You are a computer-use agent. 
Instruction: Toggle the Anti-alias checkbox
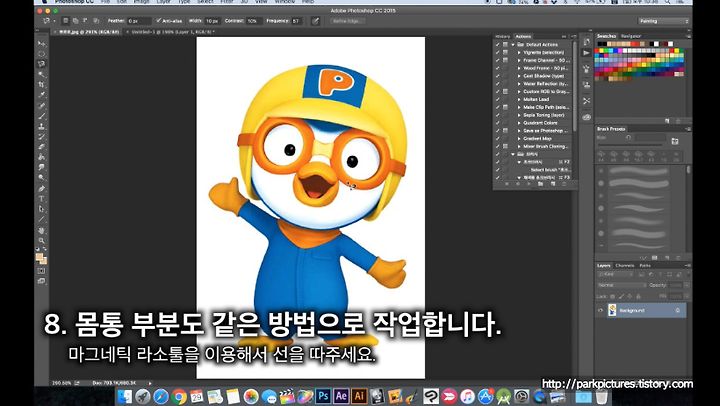(x=159, y=21)
